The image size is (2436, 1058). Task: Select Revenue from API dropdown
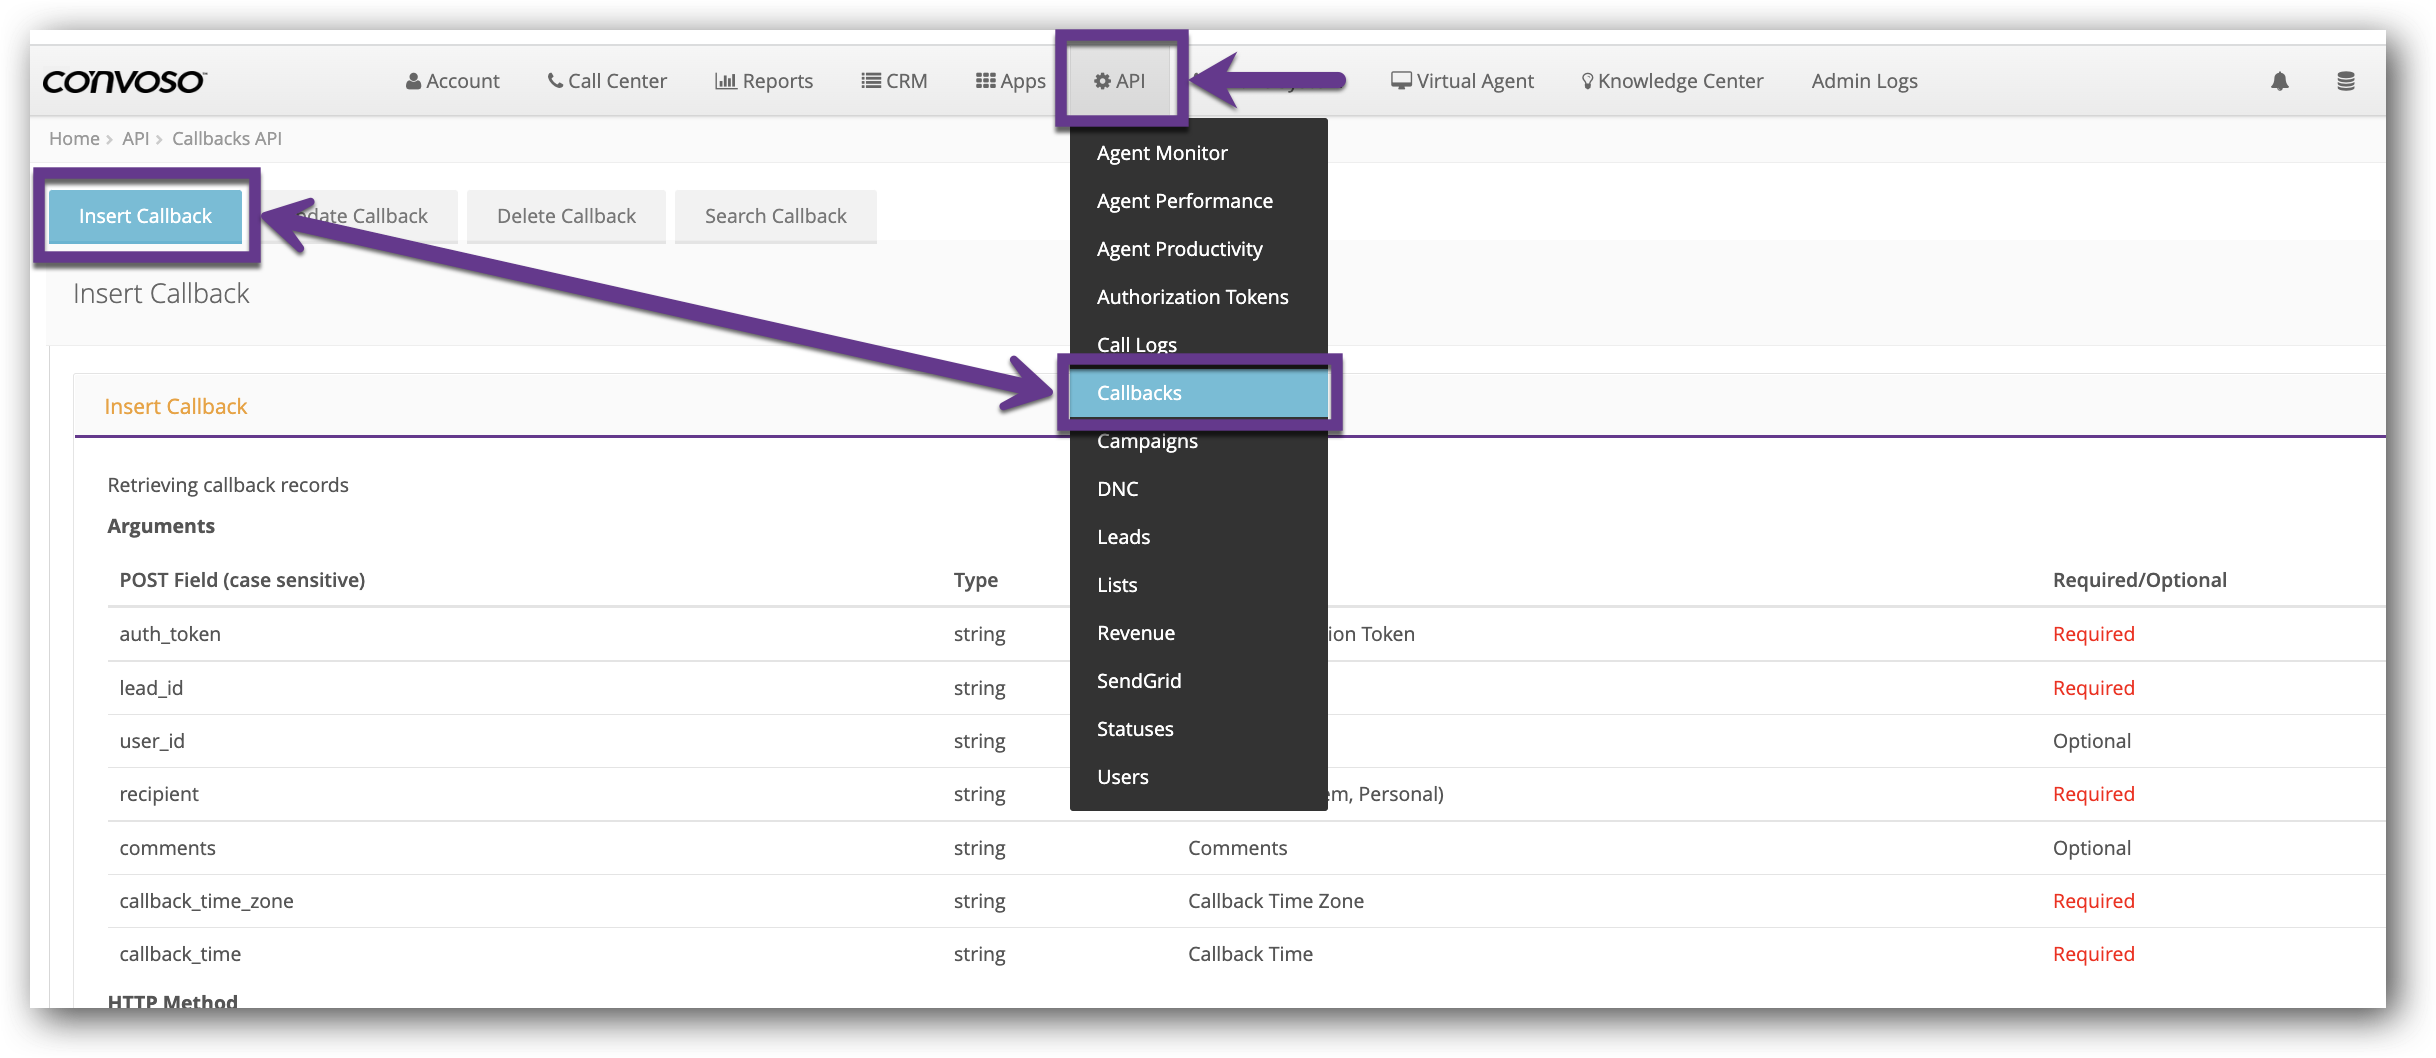point(1198,633)
